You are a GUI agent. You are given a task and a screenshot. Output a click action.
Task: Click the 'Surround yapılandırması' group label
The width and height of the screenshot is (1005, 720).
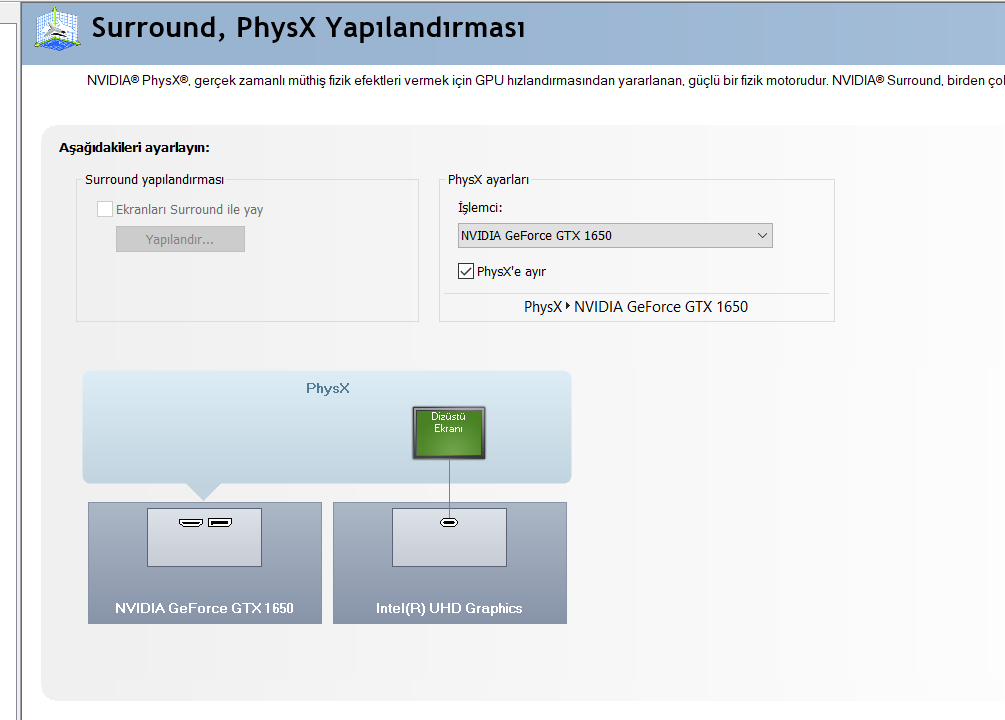pyautogui.click(x=154, y=180)
